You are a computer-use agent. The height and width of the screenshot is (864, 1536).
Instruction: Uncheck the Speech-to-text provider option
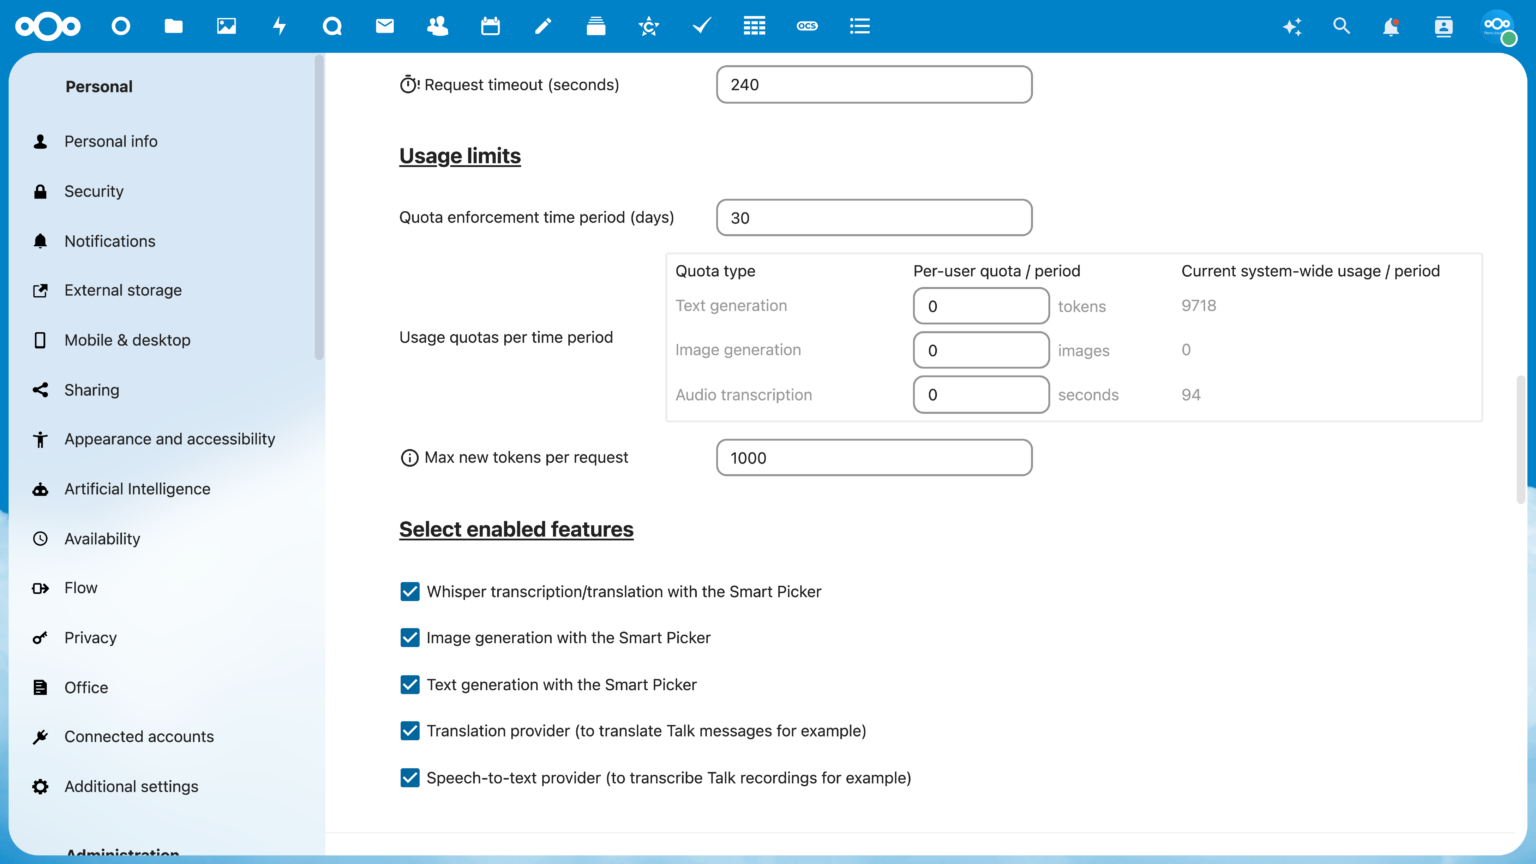point(410,777)
